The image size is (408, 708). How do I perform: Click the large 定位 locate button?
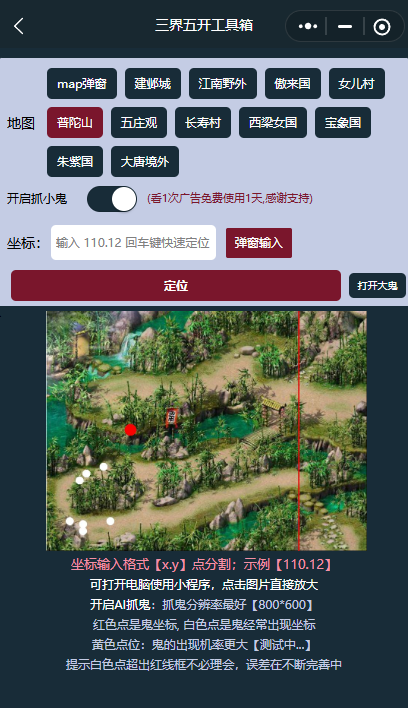pos(176,285)
